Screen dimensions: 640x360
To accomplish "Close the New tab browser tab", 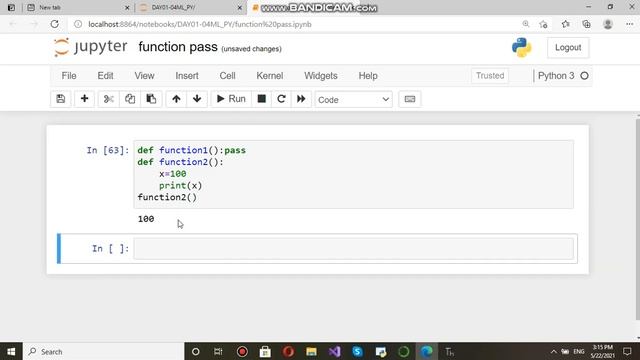I will coord(127,8).
